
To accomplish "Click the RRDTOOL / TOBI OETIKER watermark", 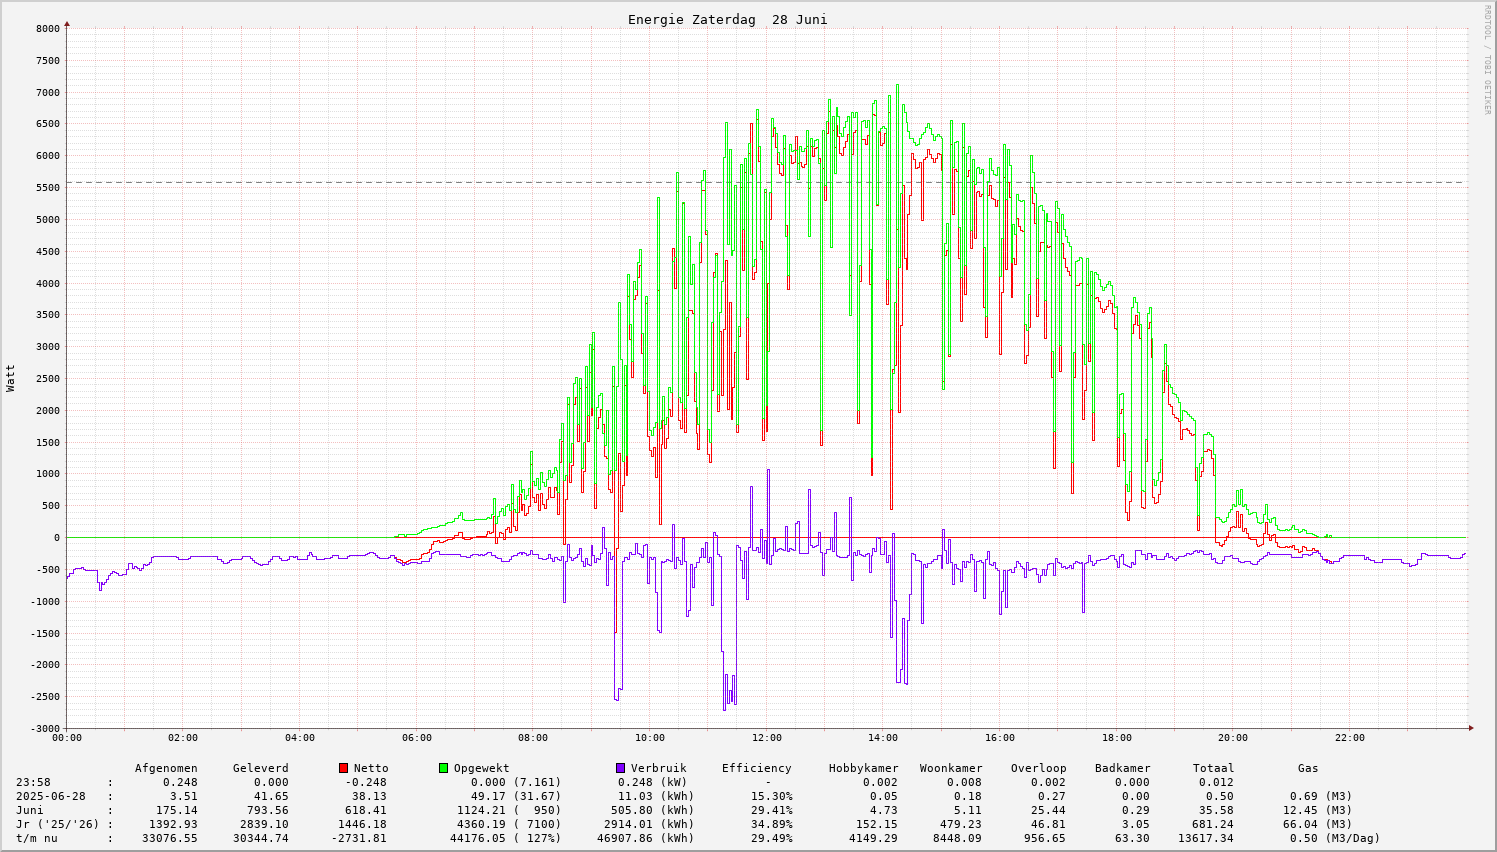I will [1487, 60].
